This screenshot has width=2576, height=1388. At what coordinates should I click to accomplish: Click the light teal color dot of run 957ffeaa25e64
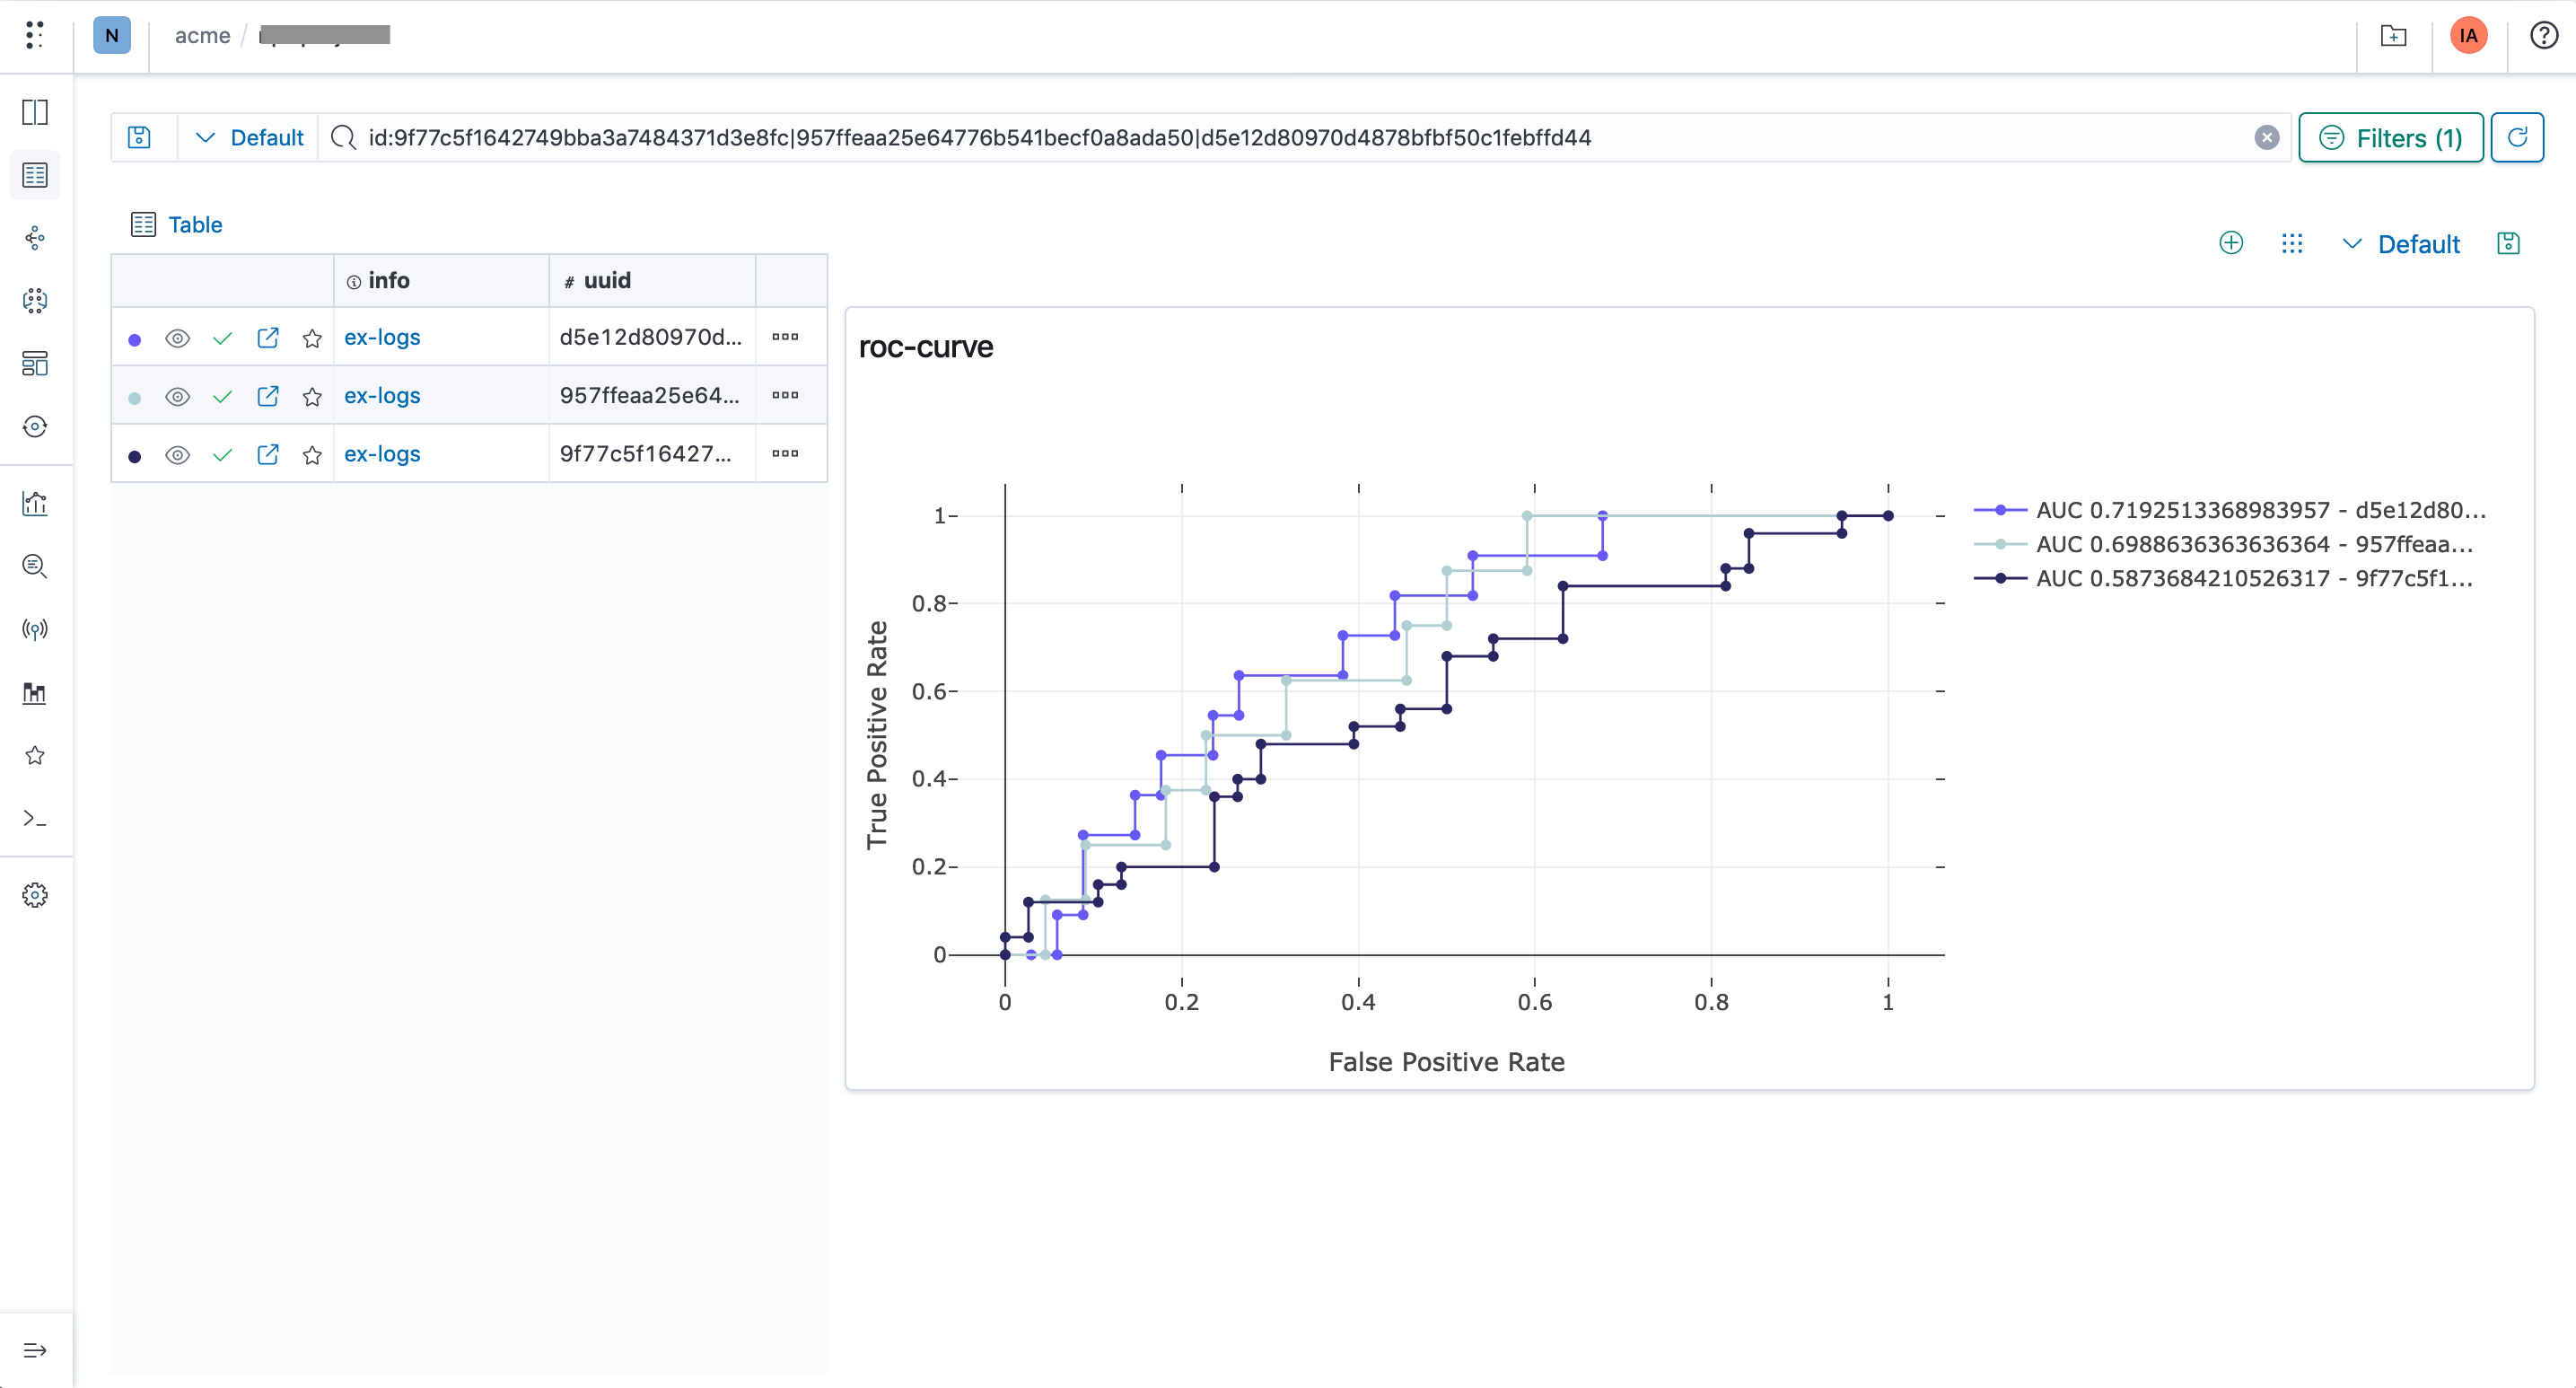pyautogui.click(x=134, y=398)
